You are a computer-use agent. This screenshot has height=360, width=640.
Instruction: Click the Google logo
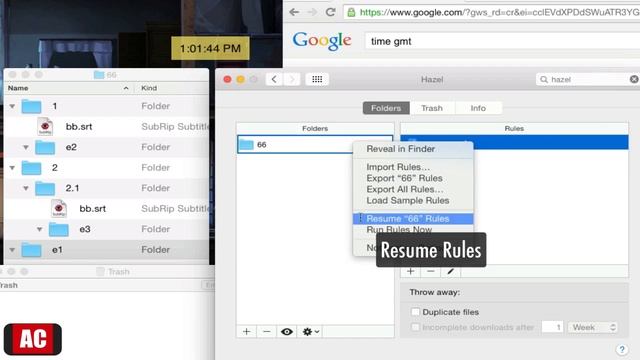coord(322,41)
